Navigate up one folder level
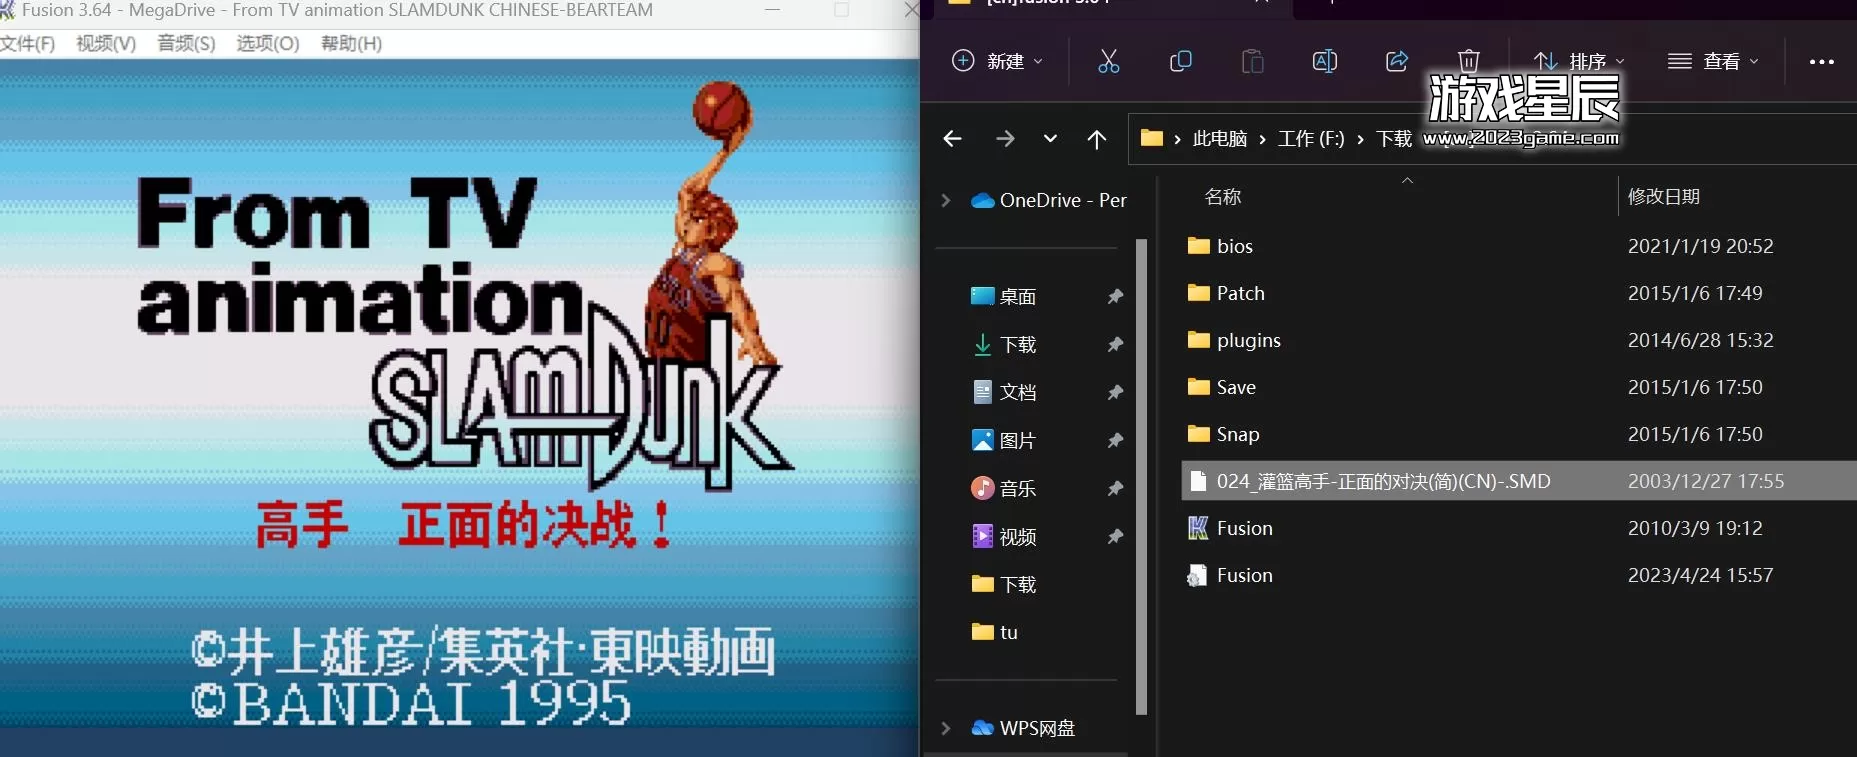Image resolution: width=1857 pixels, height=757 pixels. click(x=1096, y=139)
